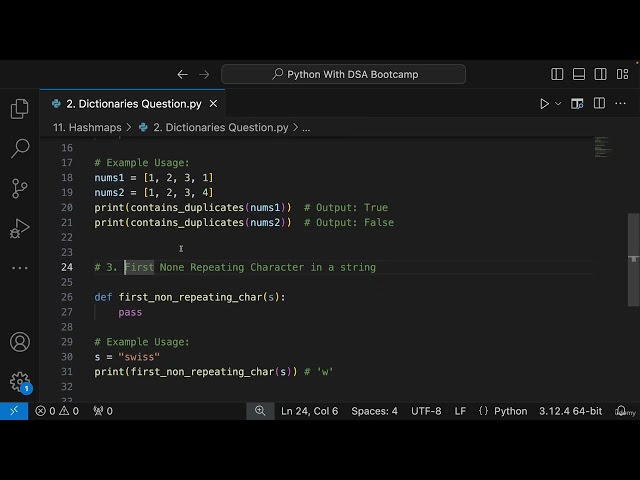This screenshot has height=480, width=640.
Task: Toggle the bottom Panel layout button
Action: (x=579, y=74)
